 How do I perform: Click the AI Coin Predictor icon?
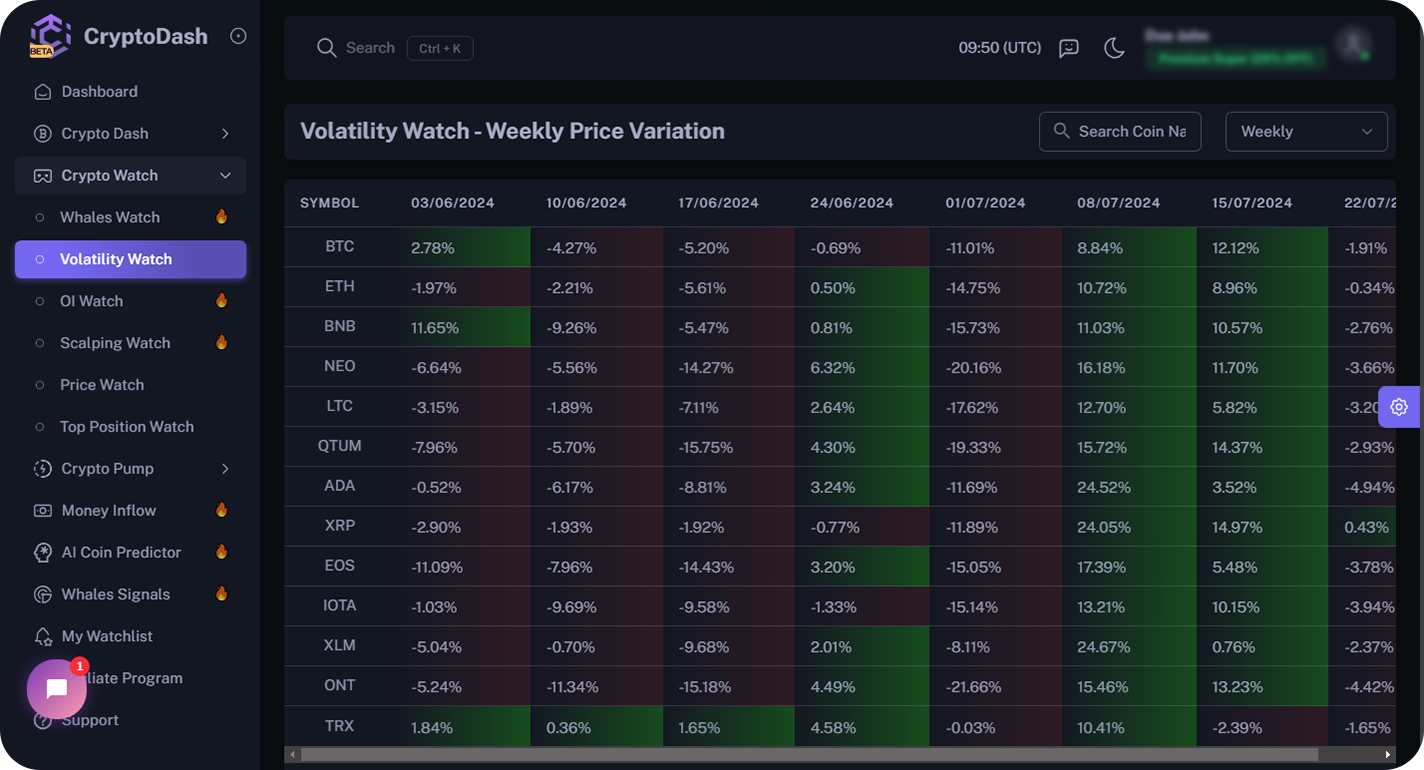(42, 553)
